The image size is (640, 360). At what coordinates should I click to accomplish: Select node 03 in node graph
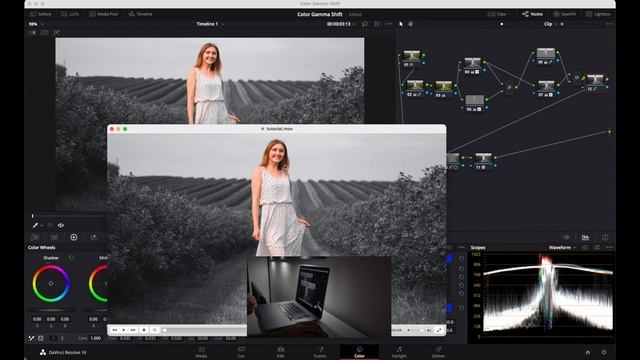(443, 89)
